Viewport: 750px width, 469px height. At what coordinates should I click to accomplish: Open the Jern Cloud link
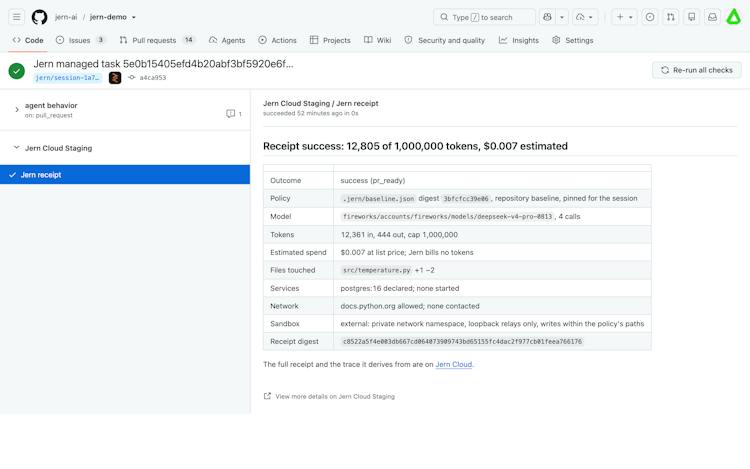pyautogui.click(x=453, y=364)
